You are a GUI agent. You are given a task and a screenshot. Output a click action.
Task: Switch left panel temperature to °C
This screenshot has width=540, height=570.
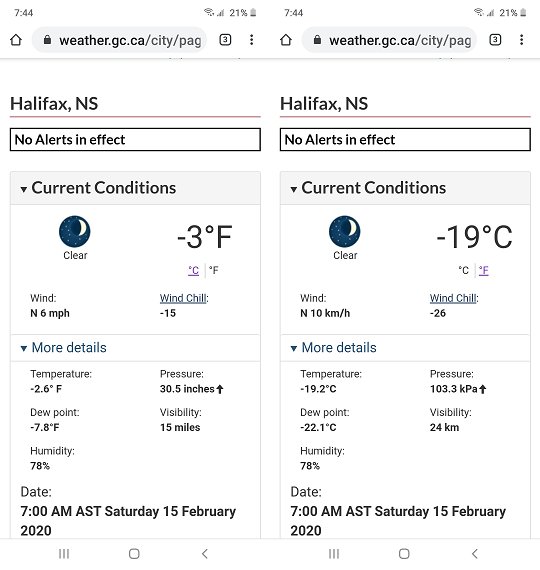point(193,270)
